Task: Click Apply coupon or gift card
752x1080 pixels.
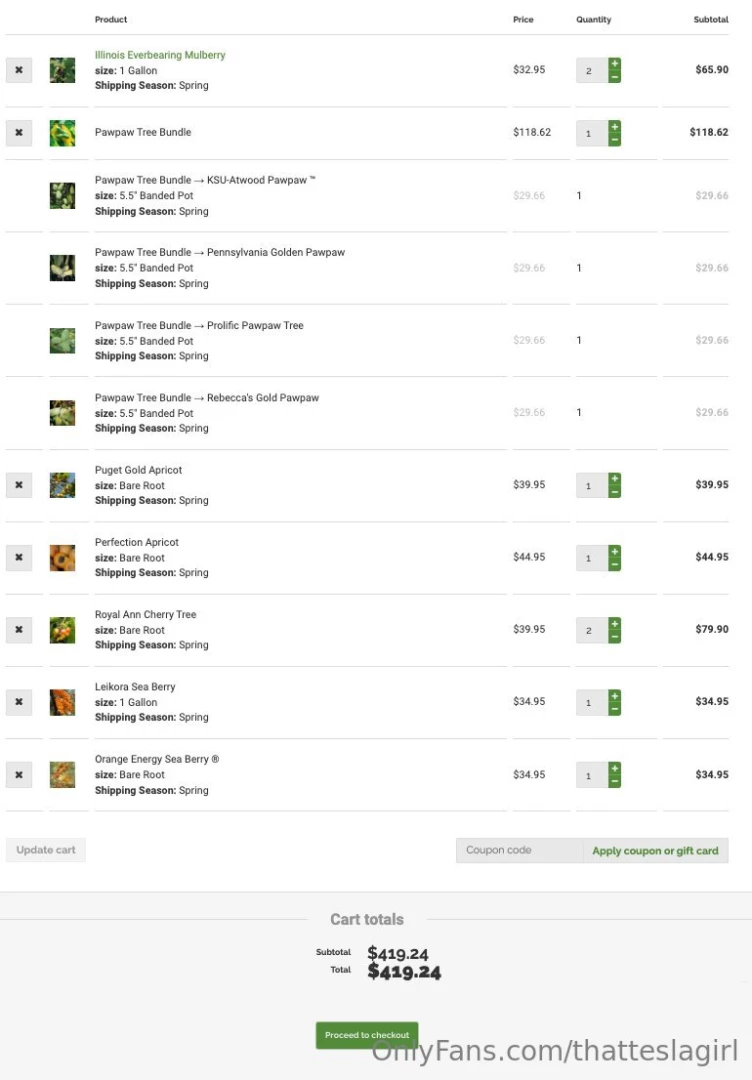Action: click(x=655, y=851)
